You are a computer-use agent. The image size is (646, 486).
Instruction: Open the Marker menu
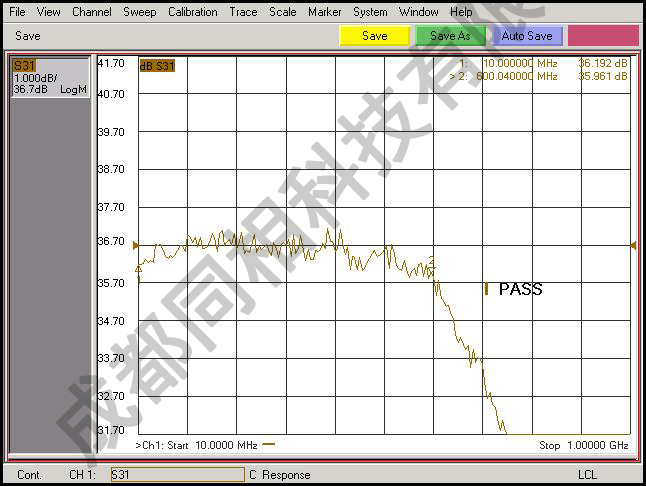324,12
